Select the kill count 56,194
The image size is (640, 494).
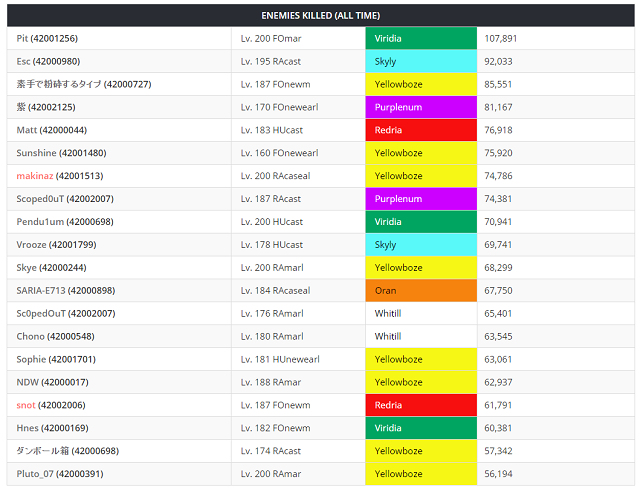point(498,474)
